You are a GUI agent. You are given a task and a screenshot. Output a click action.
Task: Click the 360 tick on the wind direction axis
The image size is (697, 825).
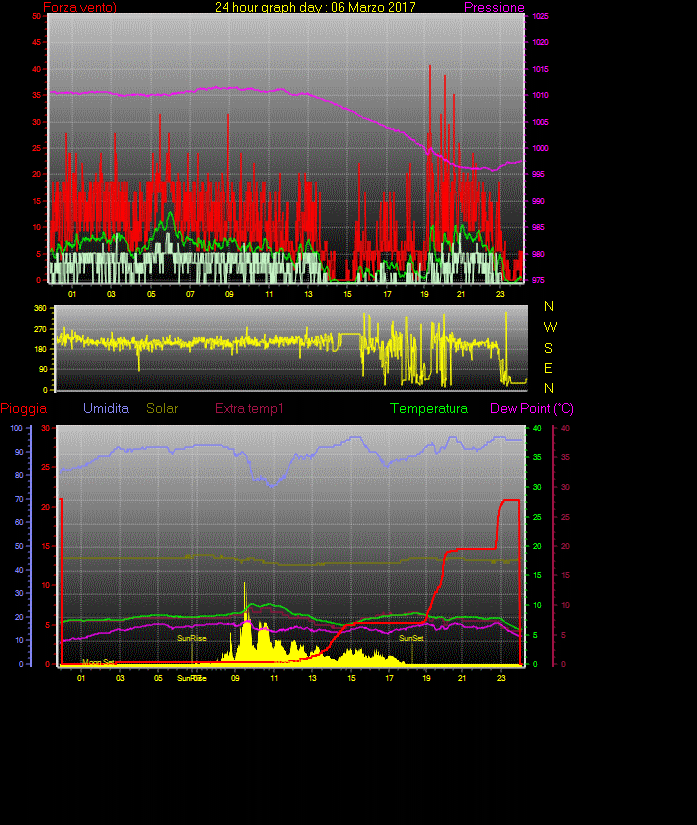click(41, 309)
